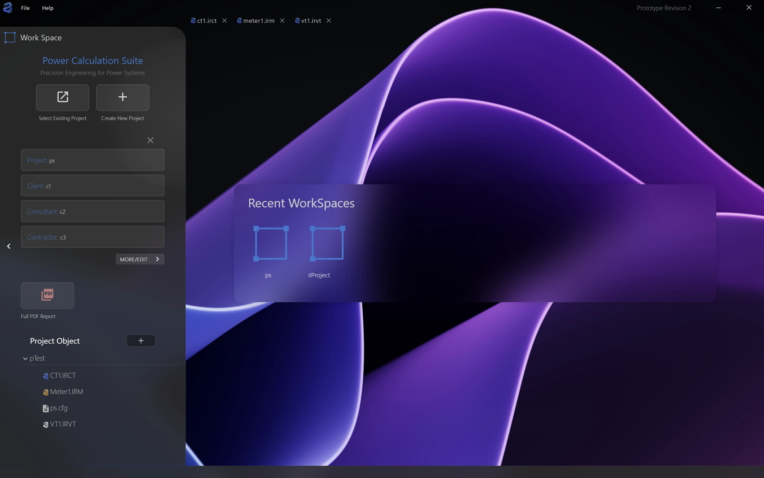The height and width of the screenshot is (478, 764).
Task: Open the File menu
Action: pos(25,8)
